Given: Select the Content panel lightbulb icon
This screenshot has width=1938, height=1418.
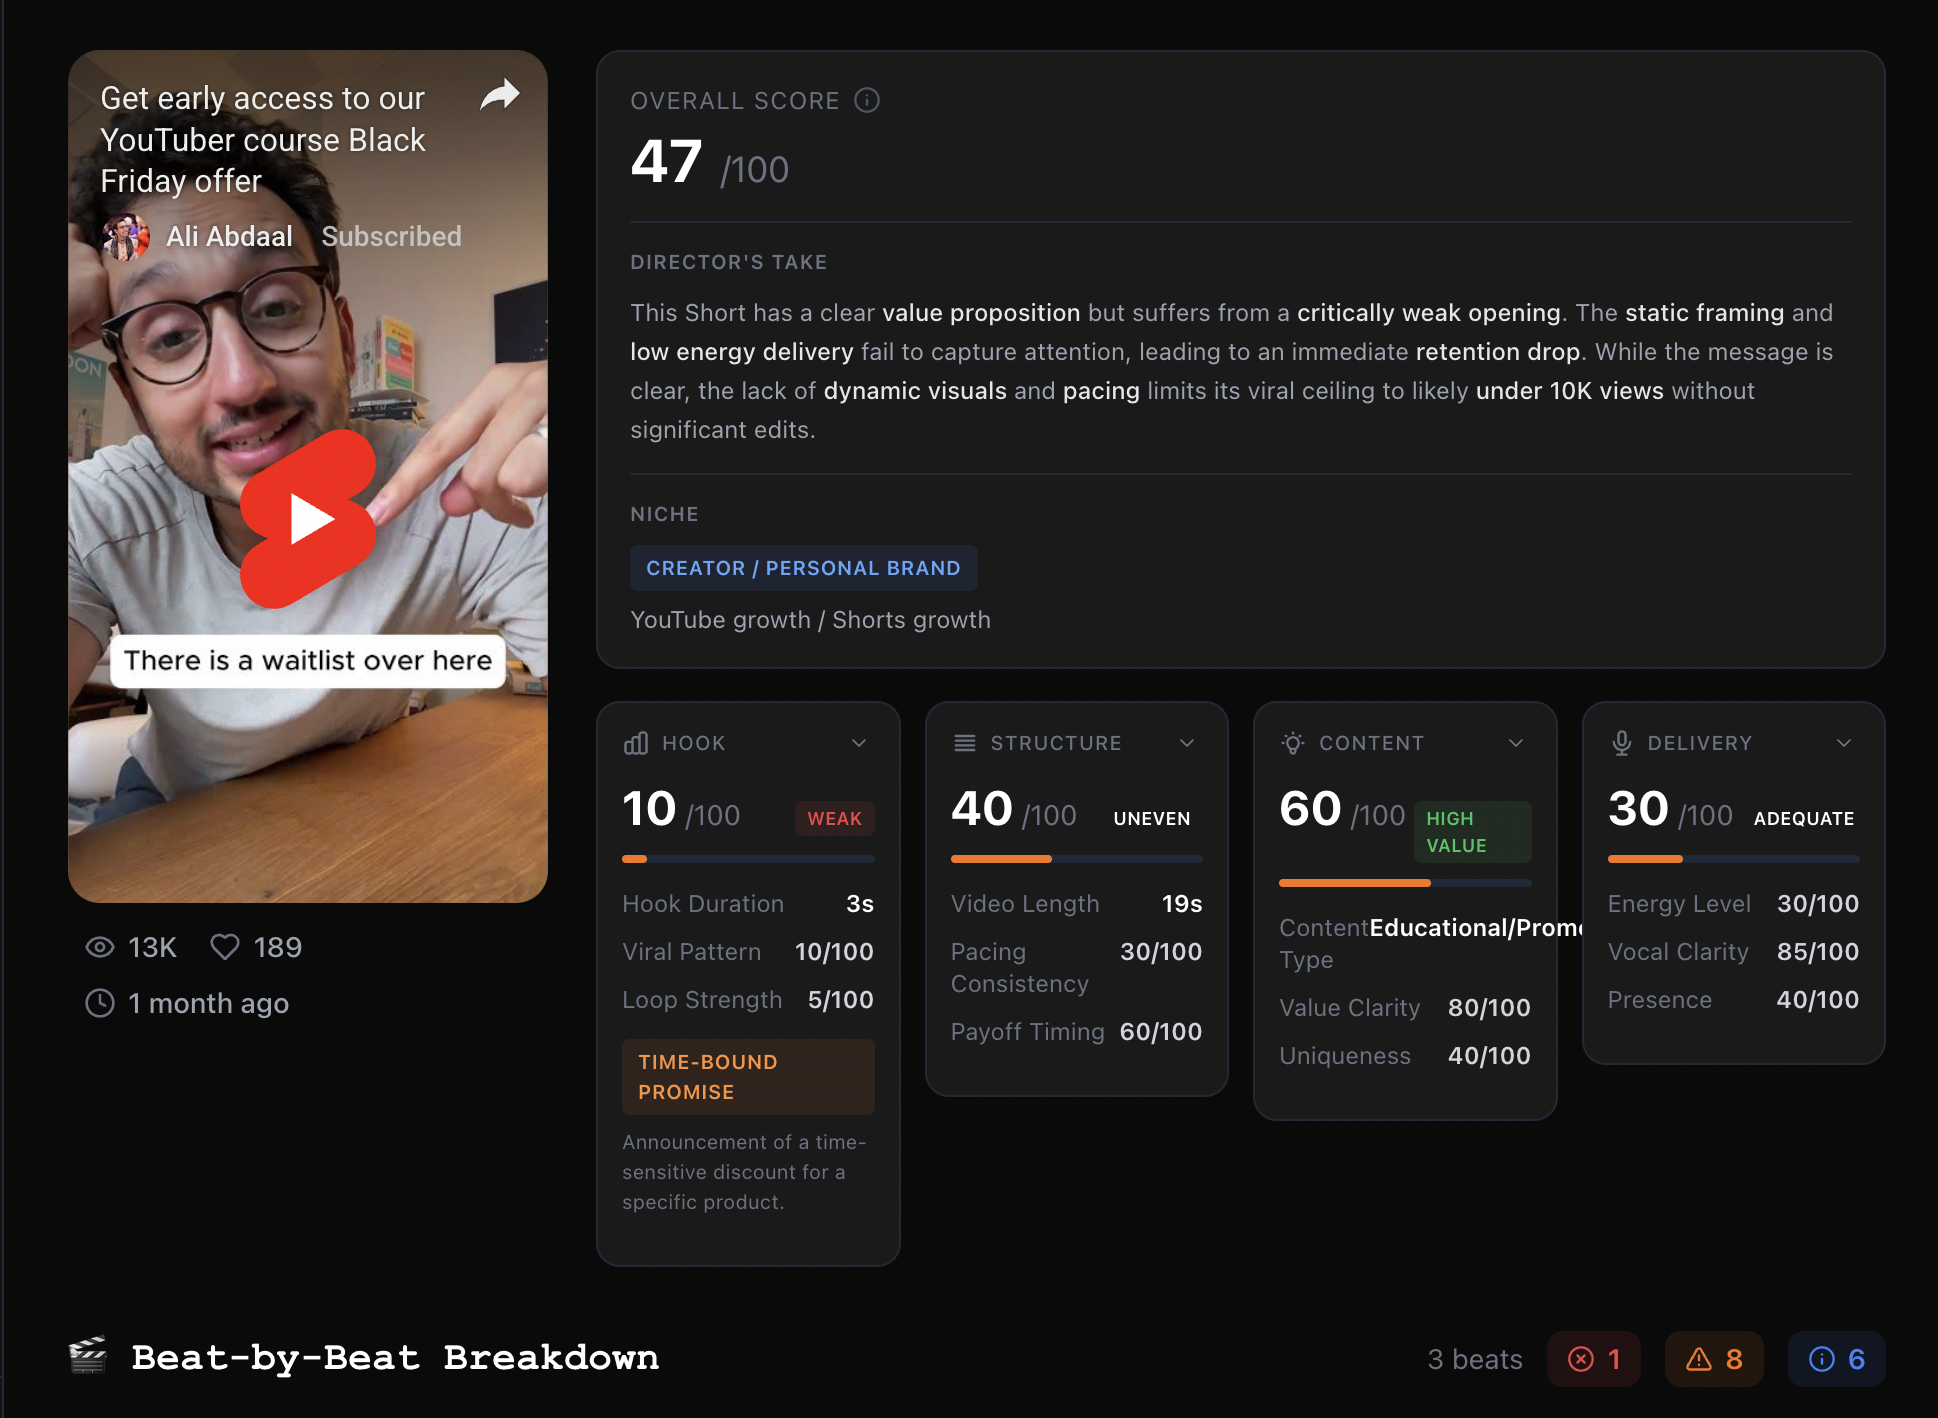Looking at the screenshot, I should (x=1292, y=743).
